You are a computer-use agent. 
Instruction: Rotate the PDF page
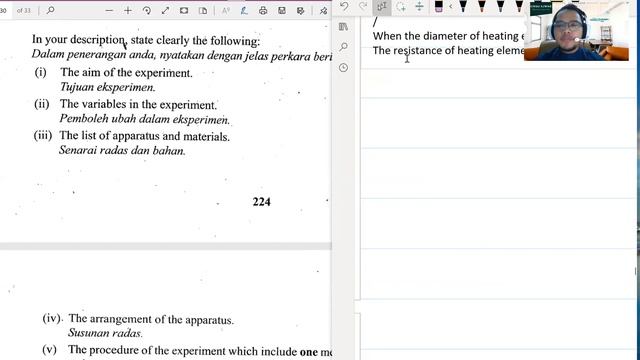(147, 11)
